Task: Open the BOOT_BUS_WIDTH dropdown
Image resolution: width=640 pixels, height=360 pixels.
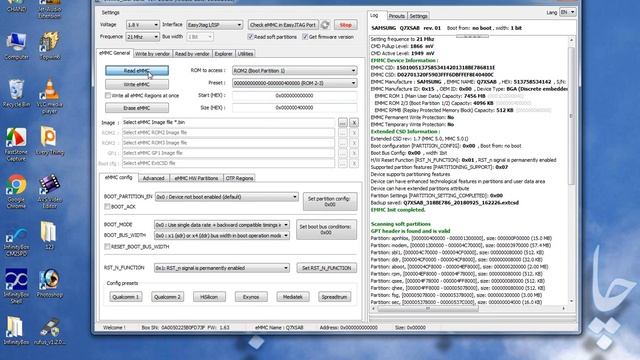Action: (x=222, y=236)
